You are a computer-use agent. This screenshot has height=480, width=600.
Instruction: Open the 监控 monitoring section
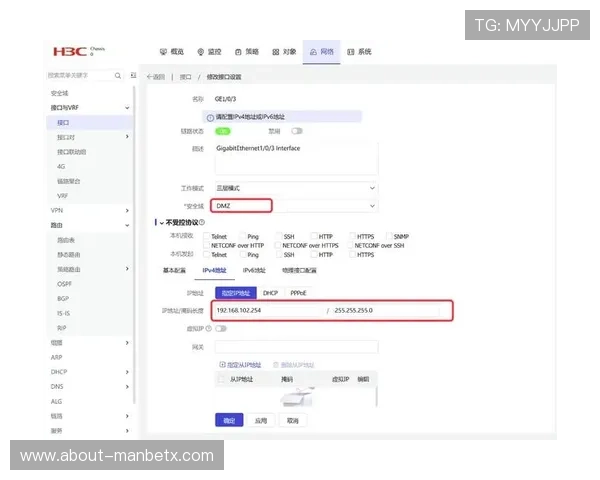pyautogui.click(x=209, y=52)
